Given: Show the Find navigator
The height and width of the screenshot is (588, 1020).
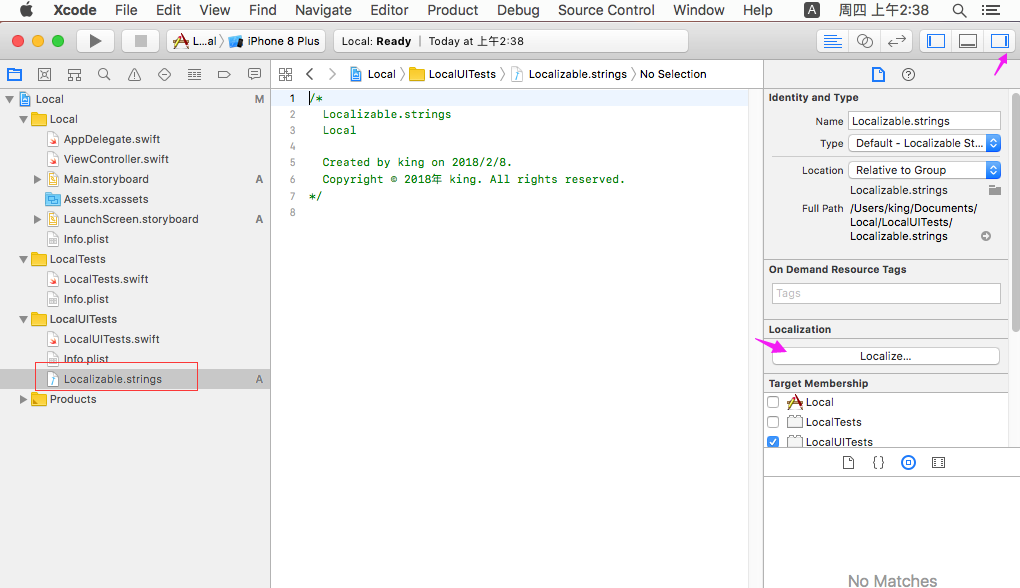Looking at the screenshot, I should 104,74.
